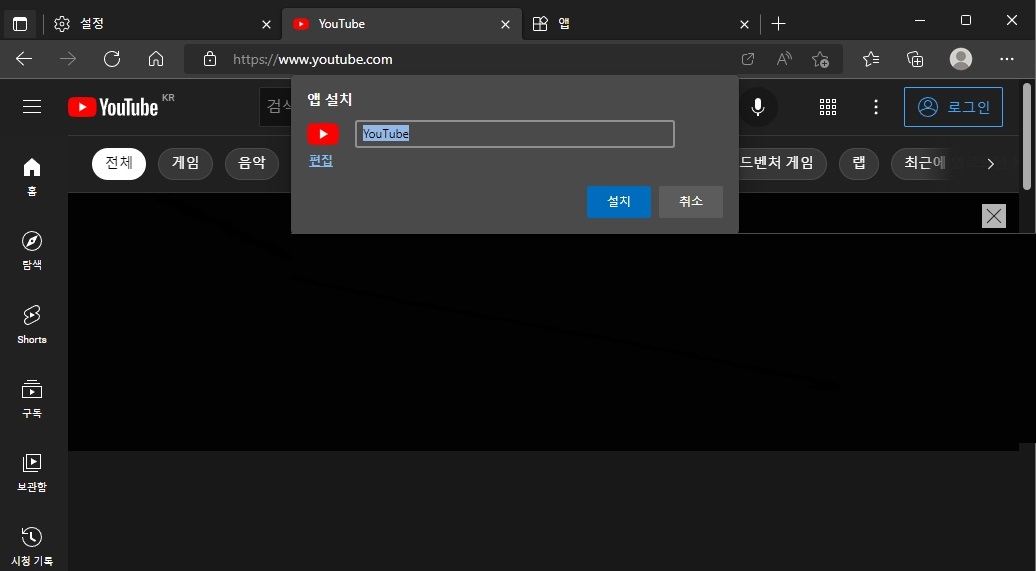The image size is (1036, 571).
Task: Select the 음악 filter chip
Action: [252, 163]
